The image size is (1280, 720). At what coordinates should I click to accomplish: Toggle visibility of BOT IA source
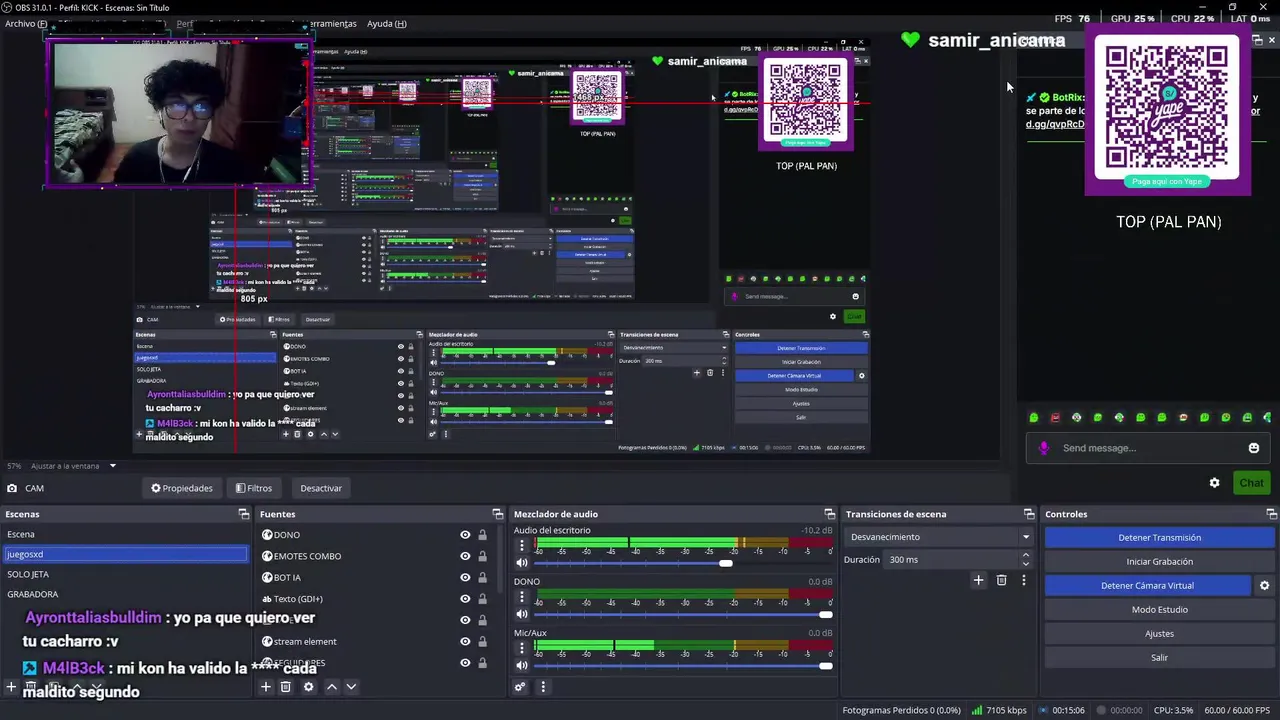[465, 577]
